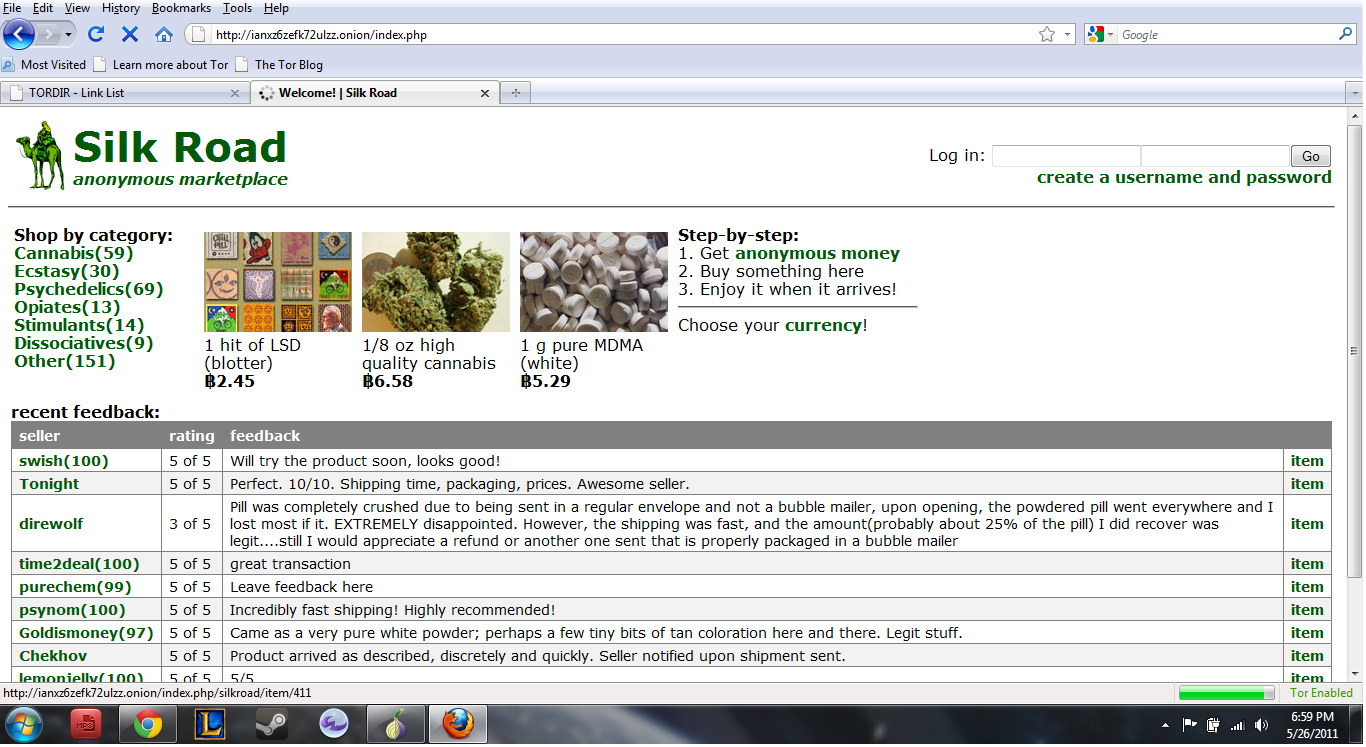Open a new tab with the plus button
Viewport: 1366px width, 747px height.
[516, 93]
